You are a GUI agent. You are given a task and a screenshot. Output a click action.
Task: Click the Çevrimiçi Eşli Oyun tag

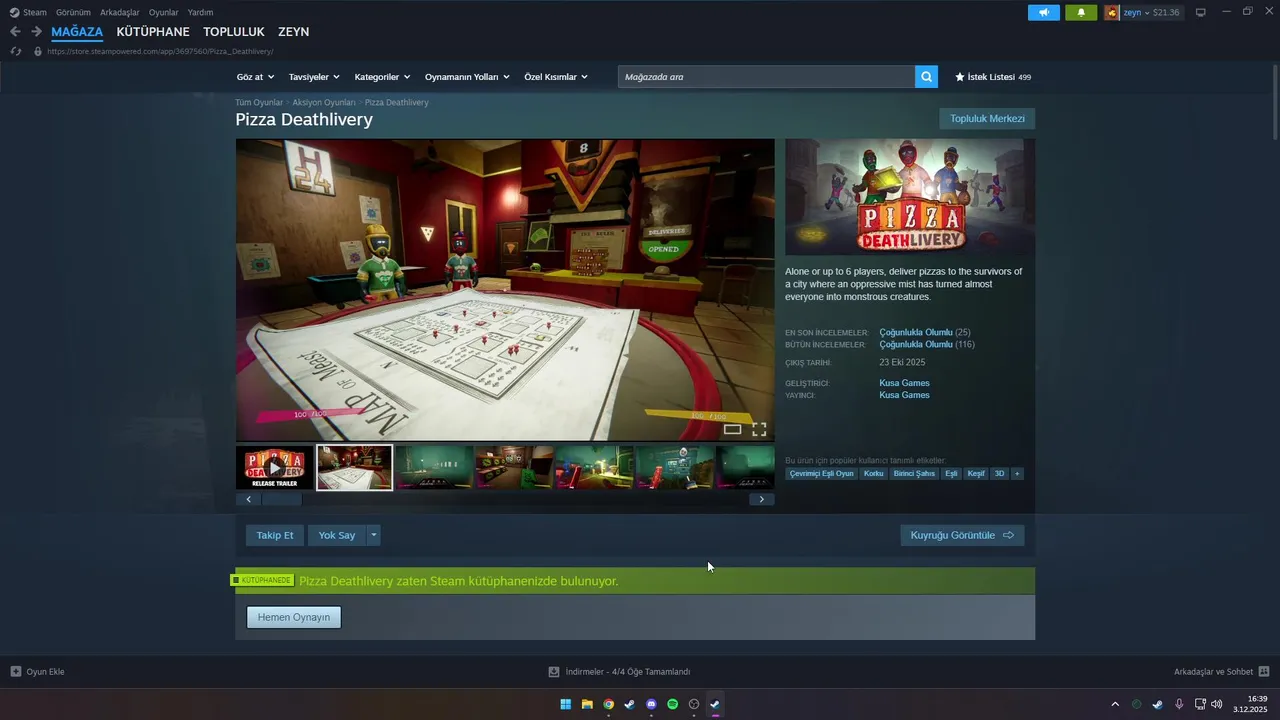pyautogui.click(x=822, y=474)
